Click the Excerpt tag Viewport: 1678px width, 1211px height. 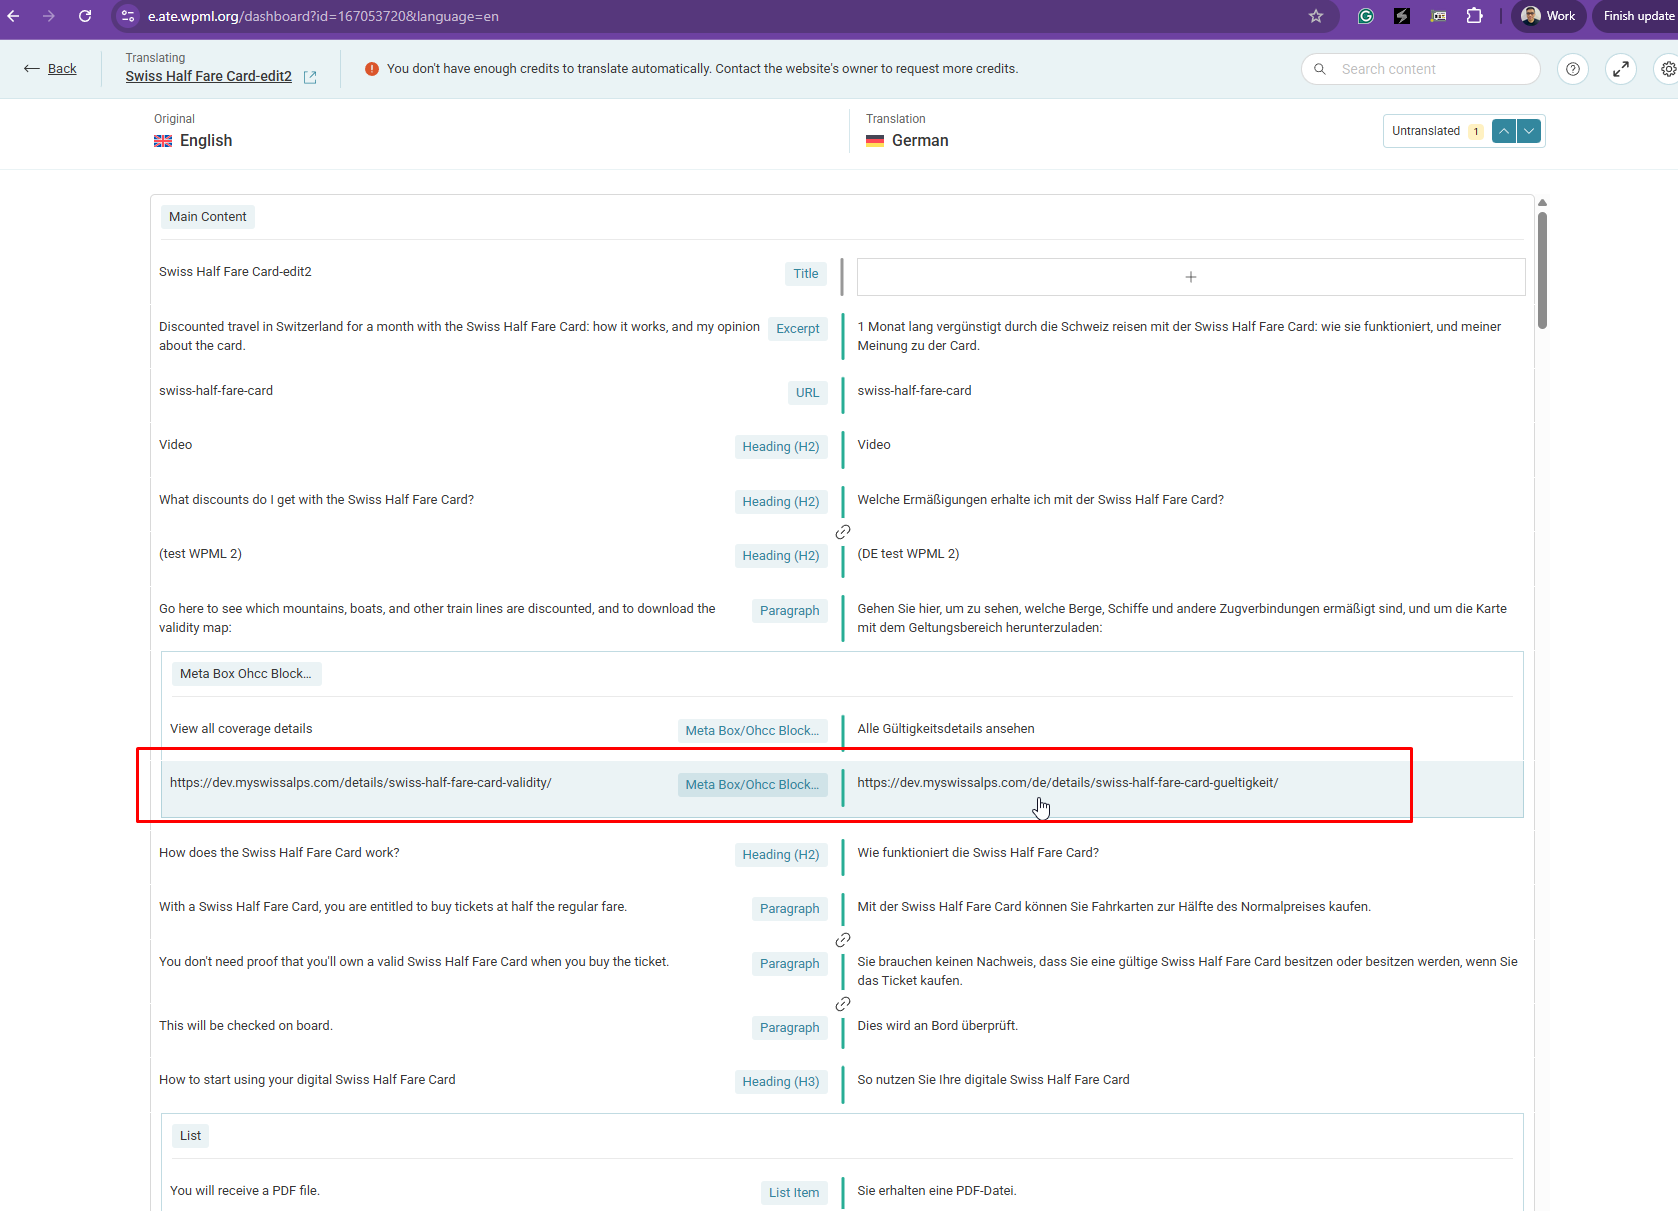click(798, 329)
